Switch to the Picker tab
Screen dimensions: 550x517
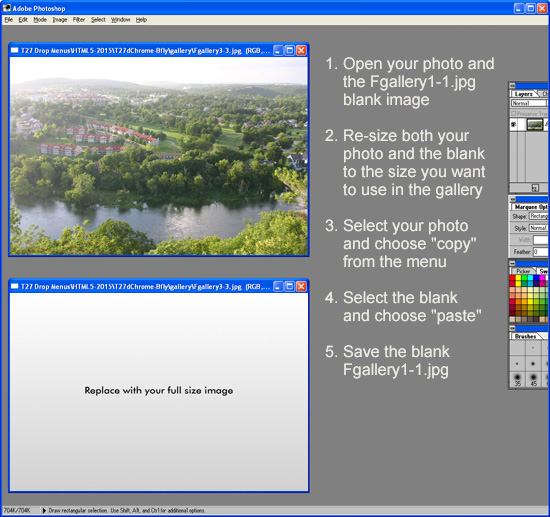523,271
